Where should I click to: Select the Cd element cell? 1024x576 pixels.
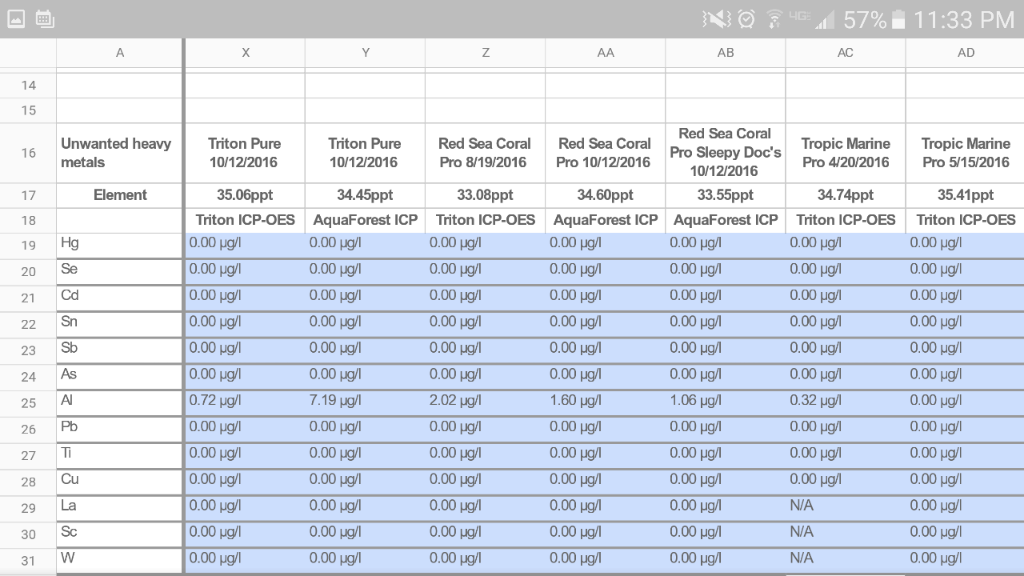[120, 298]
